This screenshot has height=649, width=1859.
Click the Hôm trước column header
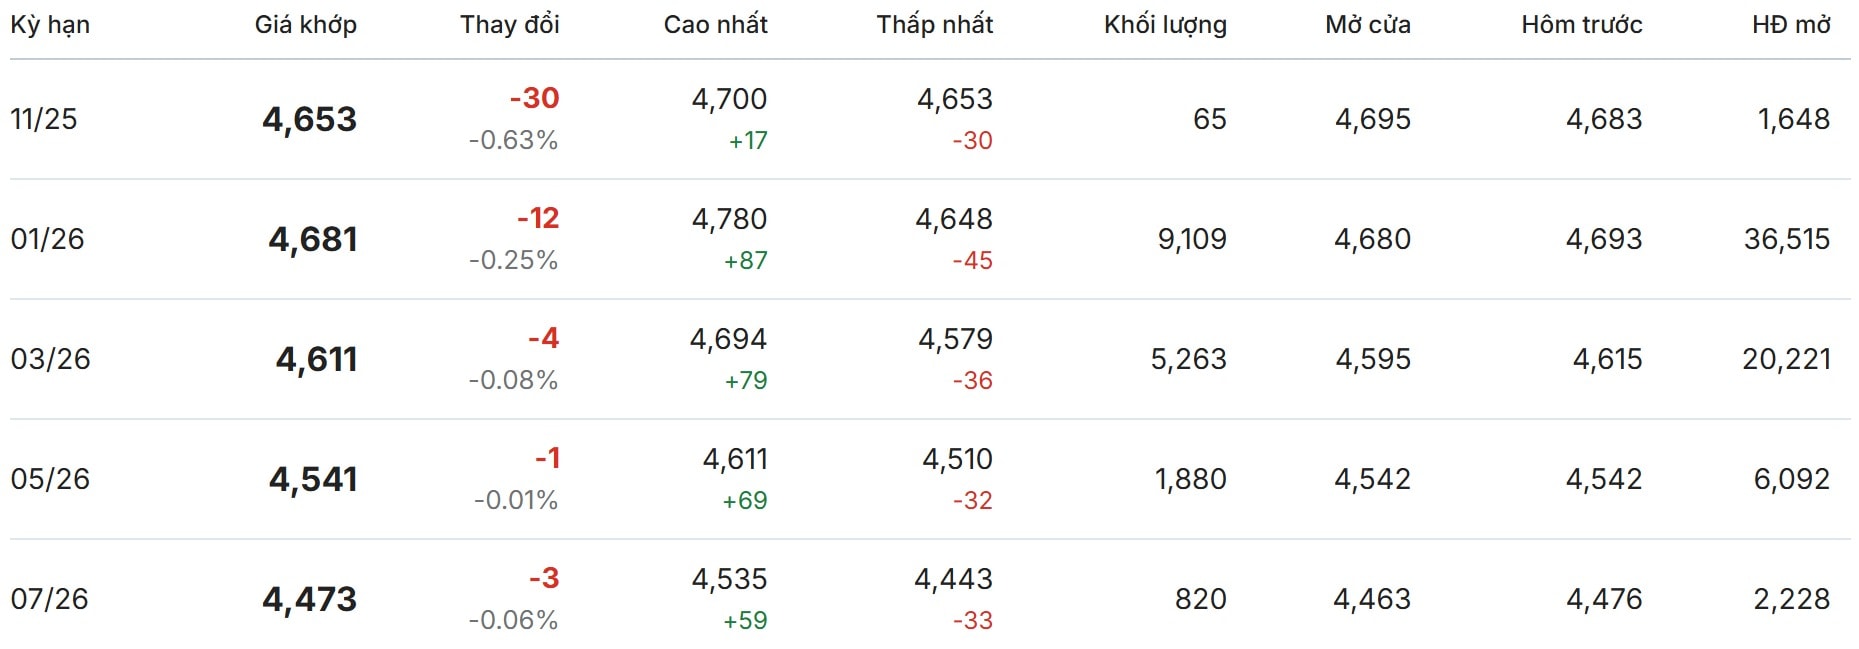click(1581, 25)
